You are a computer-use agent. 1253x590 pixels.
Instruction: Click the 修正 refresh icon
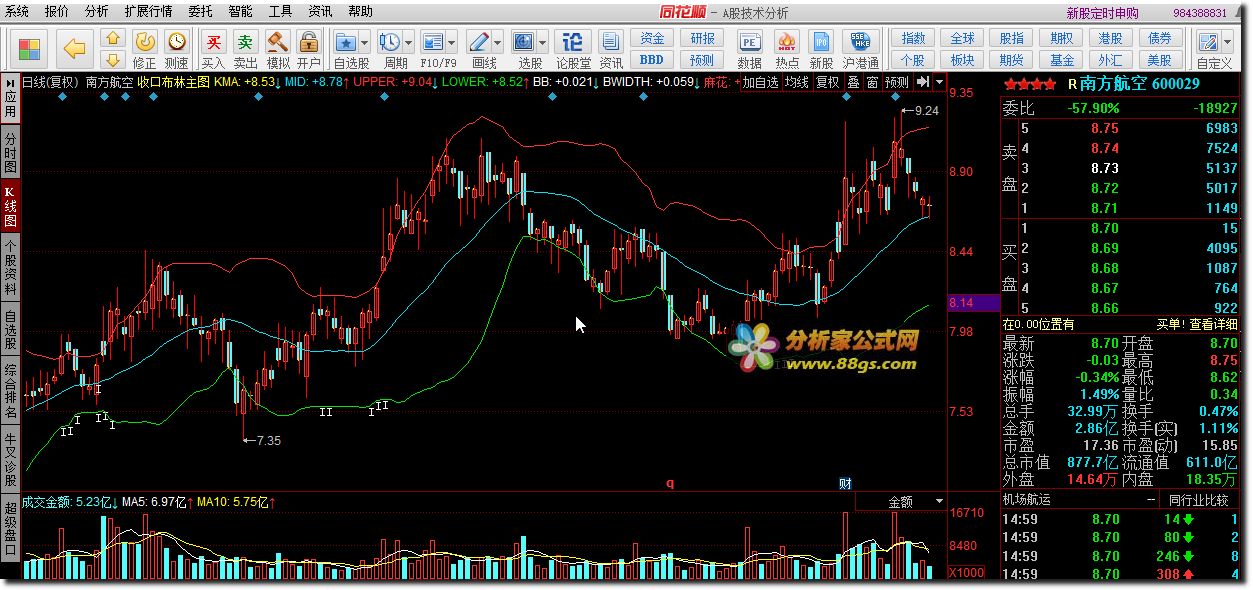[145, 41]
